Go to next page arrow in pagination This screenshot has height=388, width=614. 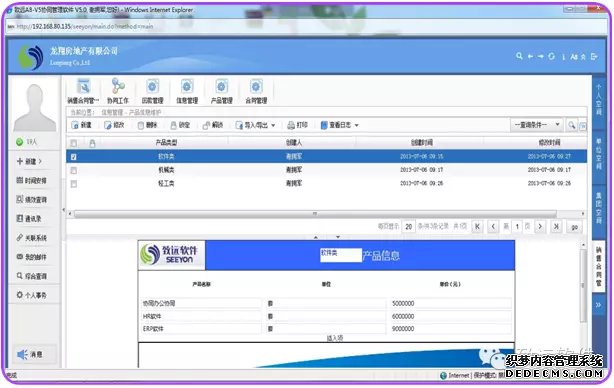pos(540,226)
